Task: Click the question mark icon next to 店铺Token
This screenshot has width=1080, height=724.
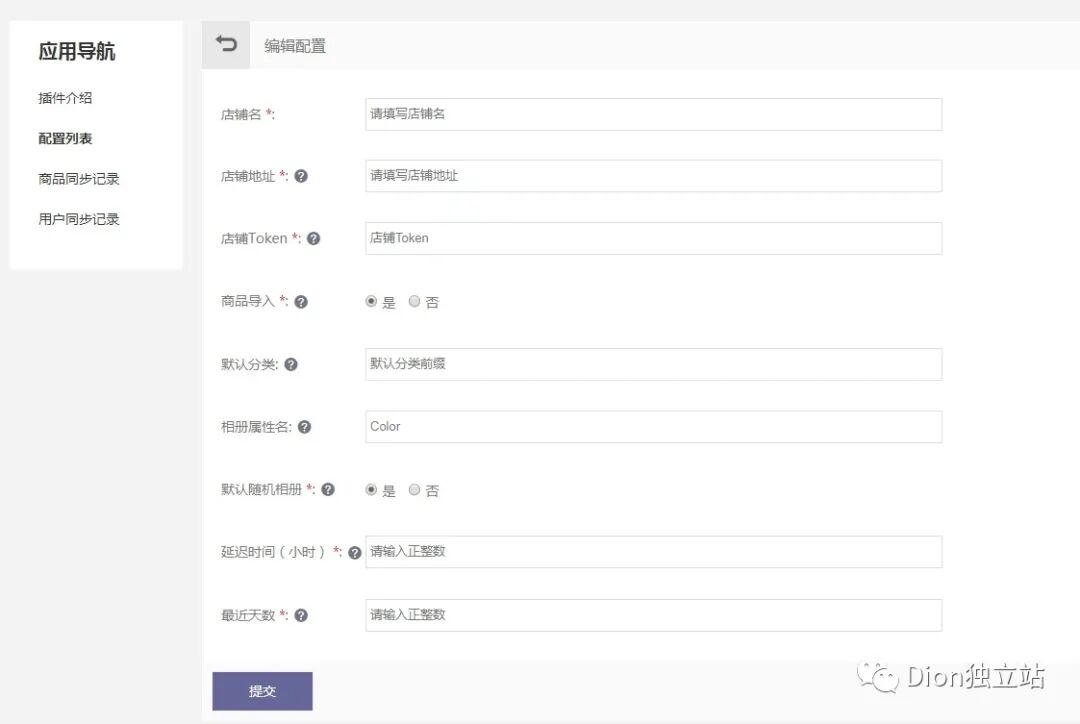Action: (x=313, y=238)
